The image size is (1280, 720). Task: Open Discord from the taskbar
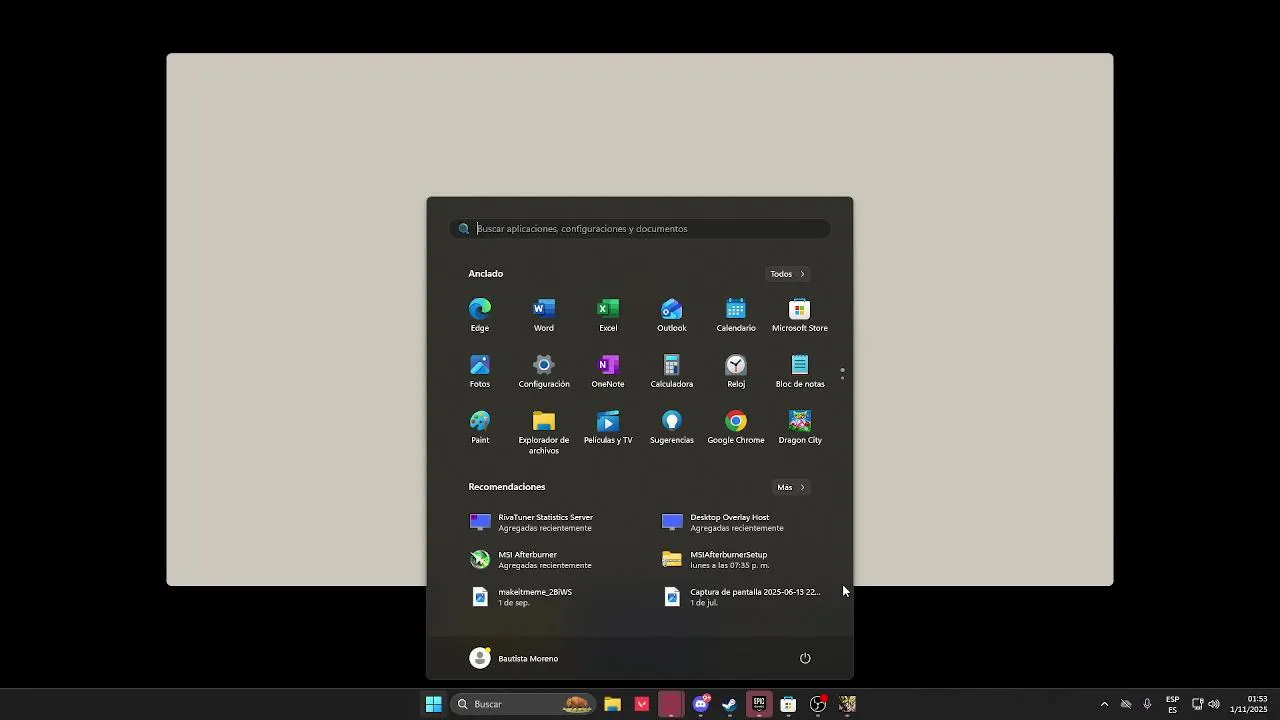point(701,704)
